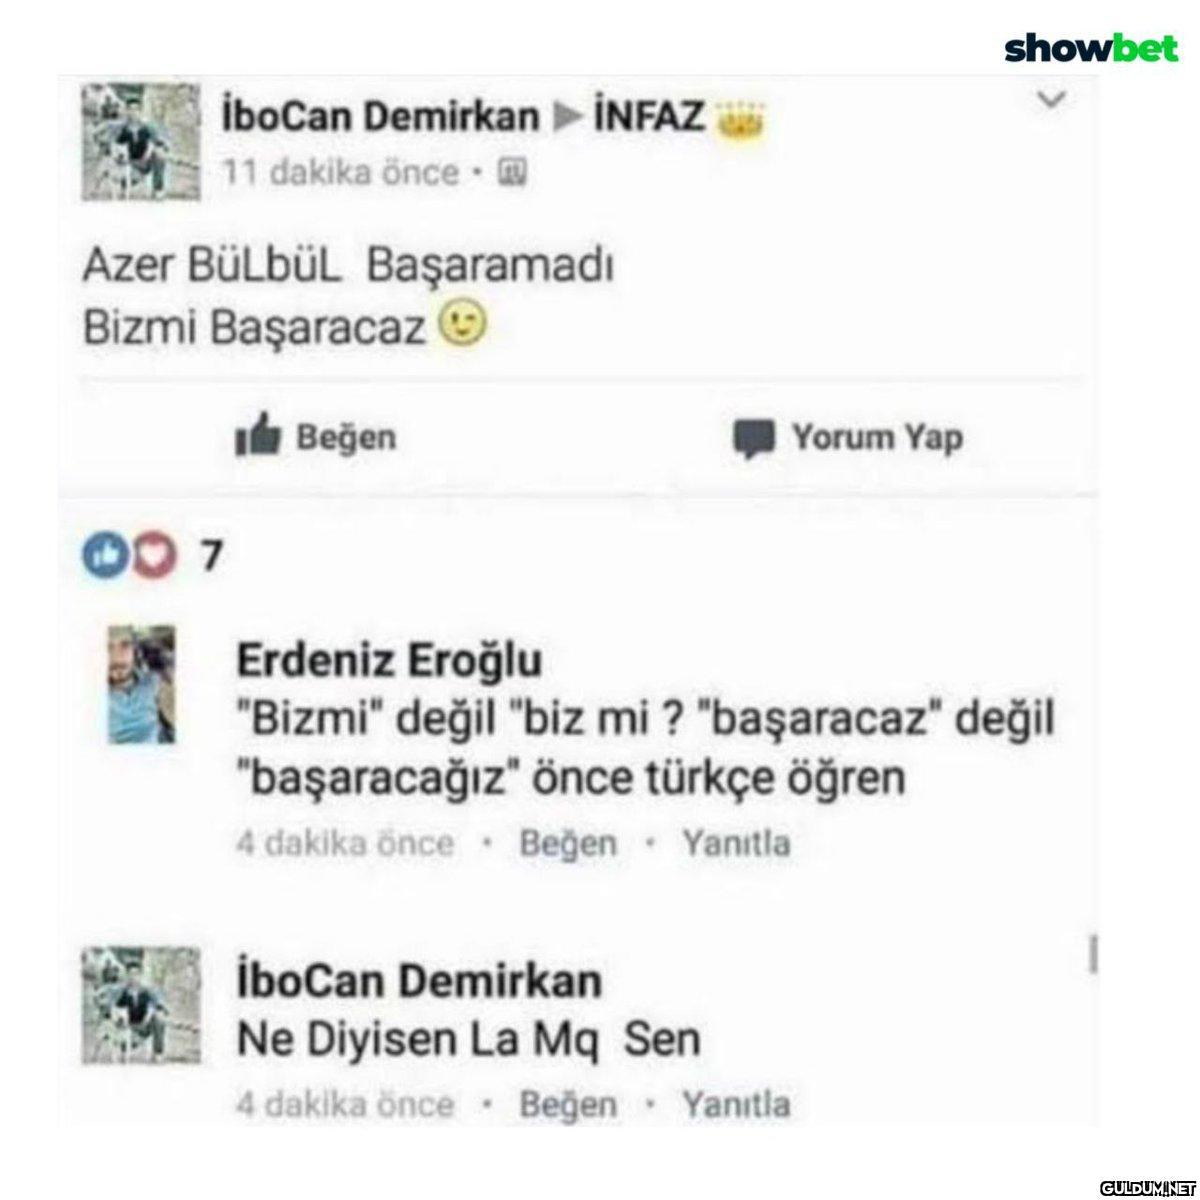Open the İNFAZ group link
The width and height of the screenshot is (1200, 1200).
coord(649,119)
